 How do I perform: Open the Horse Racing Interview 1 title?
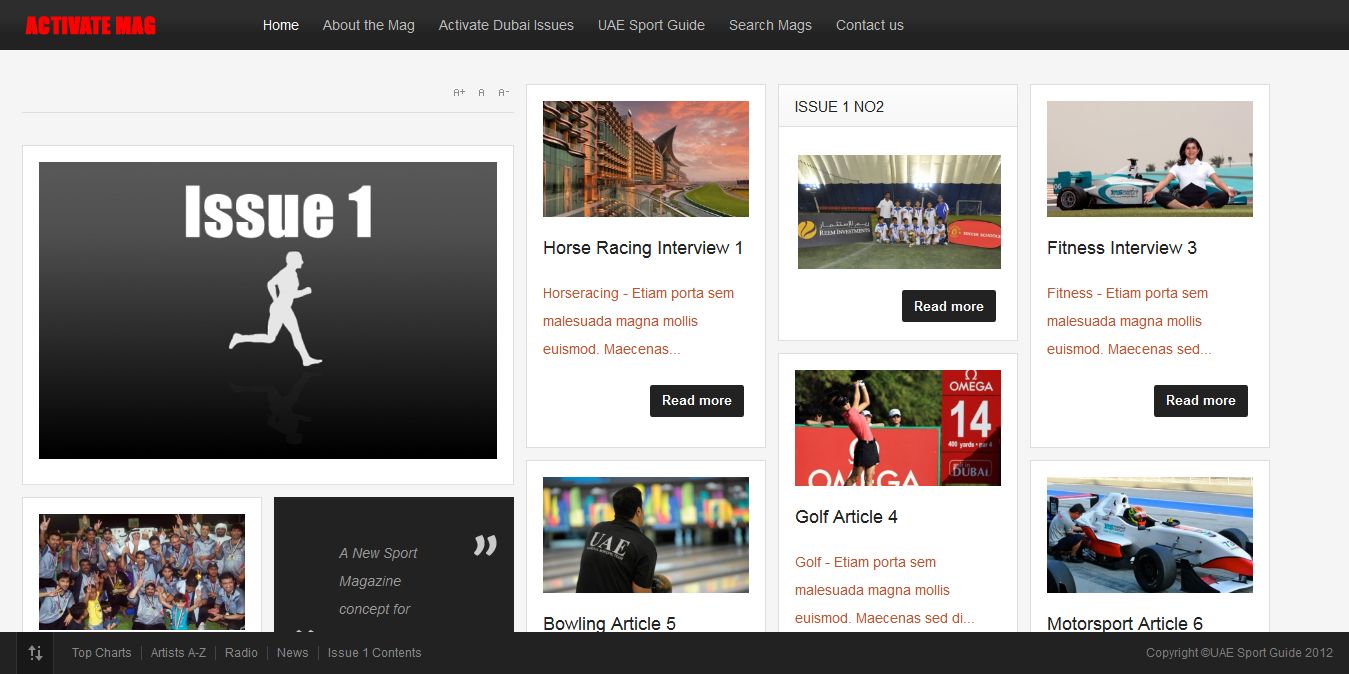tap(643, 248)
